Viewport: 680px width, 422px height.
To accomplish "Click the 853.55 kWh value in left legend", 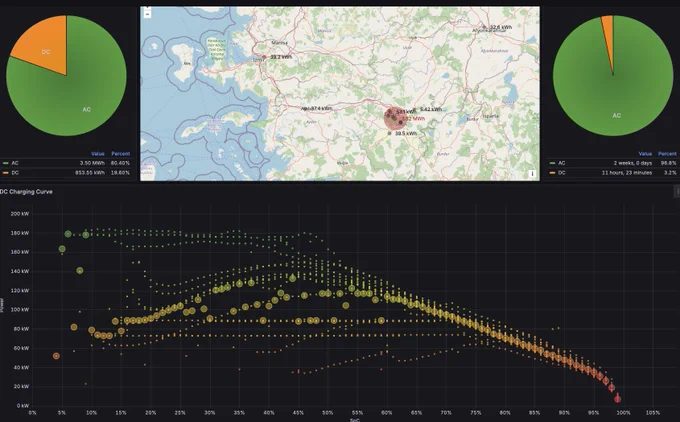I will click(90, 173).
